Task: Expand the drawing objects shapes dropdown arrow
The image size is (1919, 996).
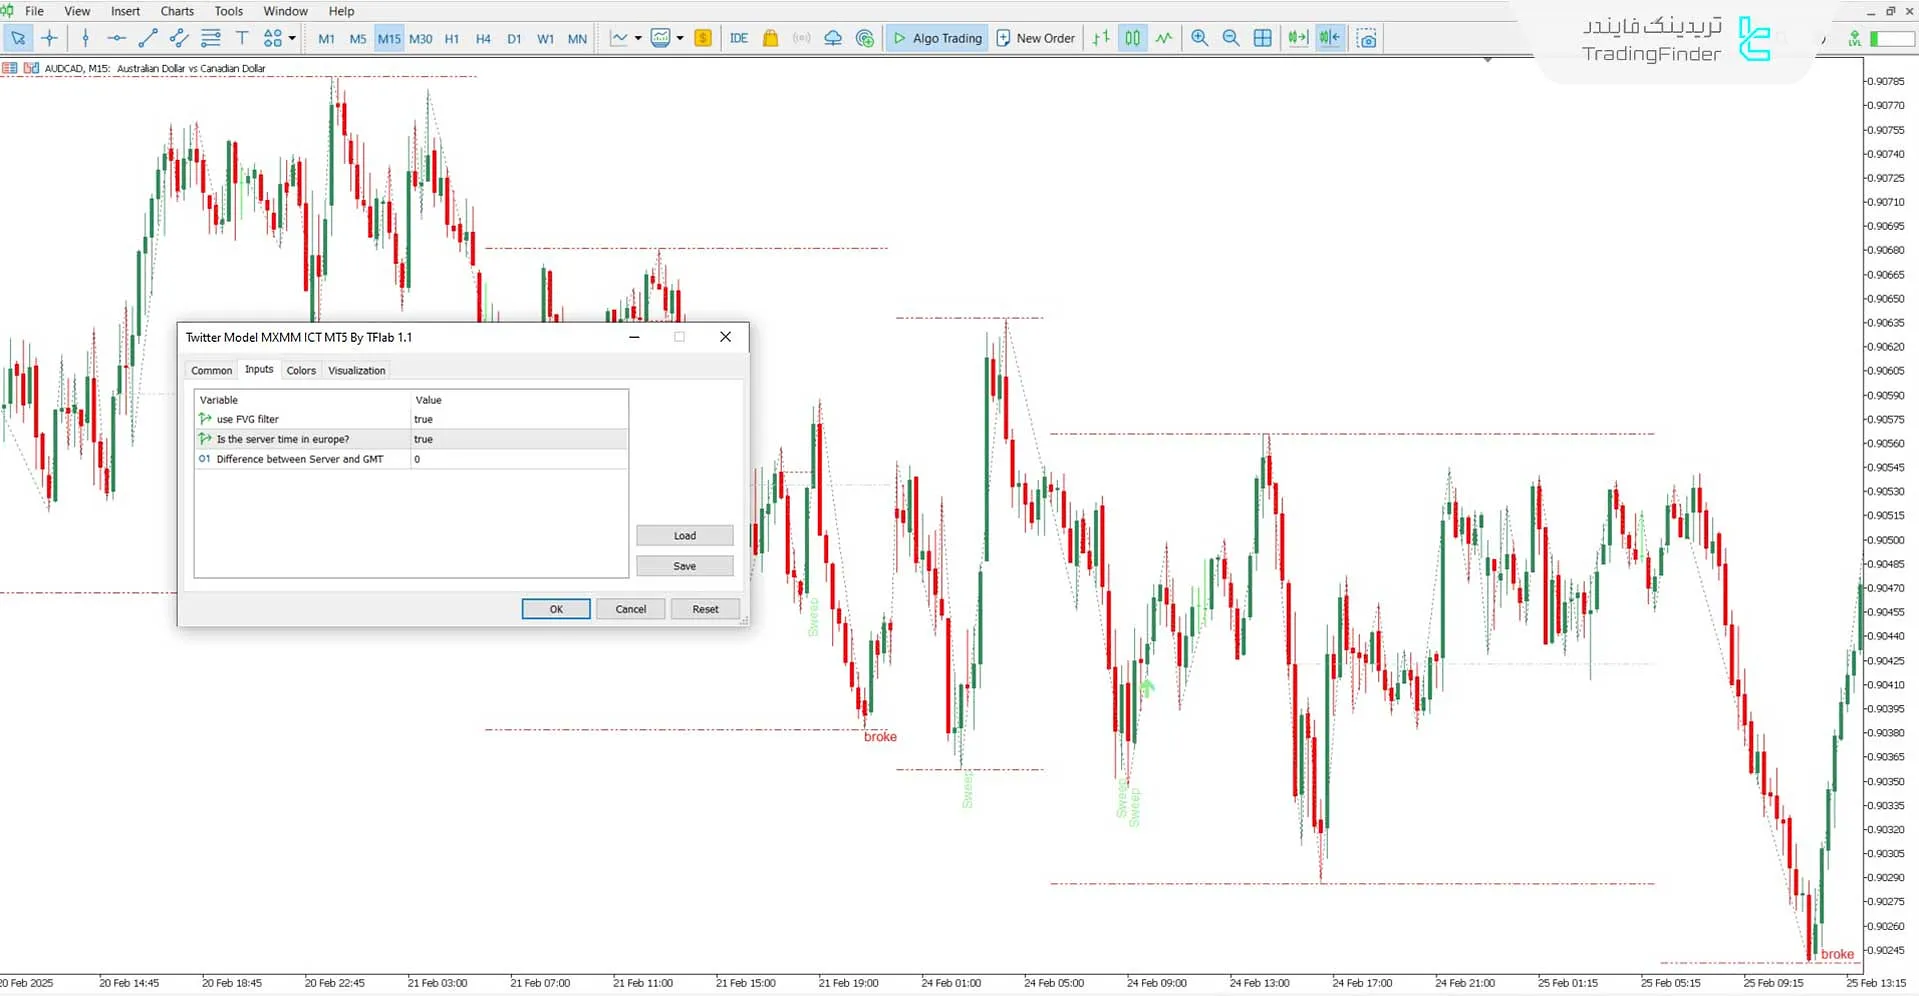Action: (292, 38)
